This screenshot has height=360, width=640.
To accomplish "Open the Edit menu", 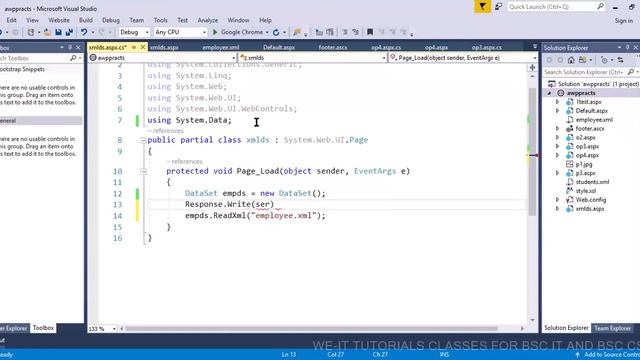I will click(x=11, y=20).
